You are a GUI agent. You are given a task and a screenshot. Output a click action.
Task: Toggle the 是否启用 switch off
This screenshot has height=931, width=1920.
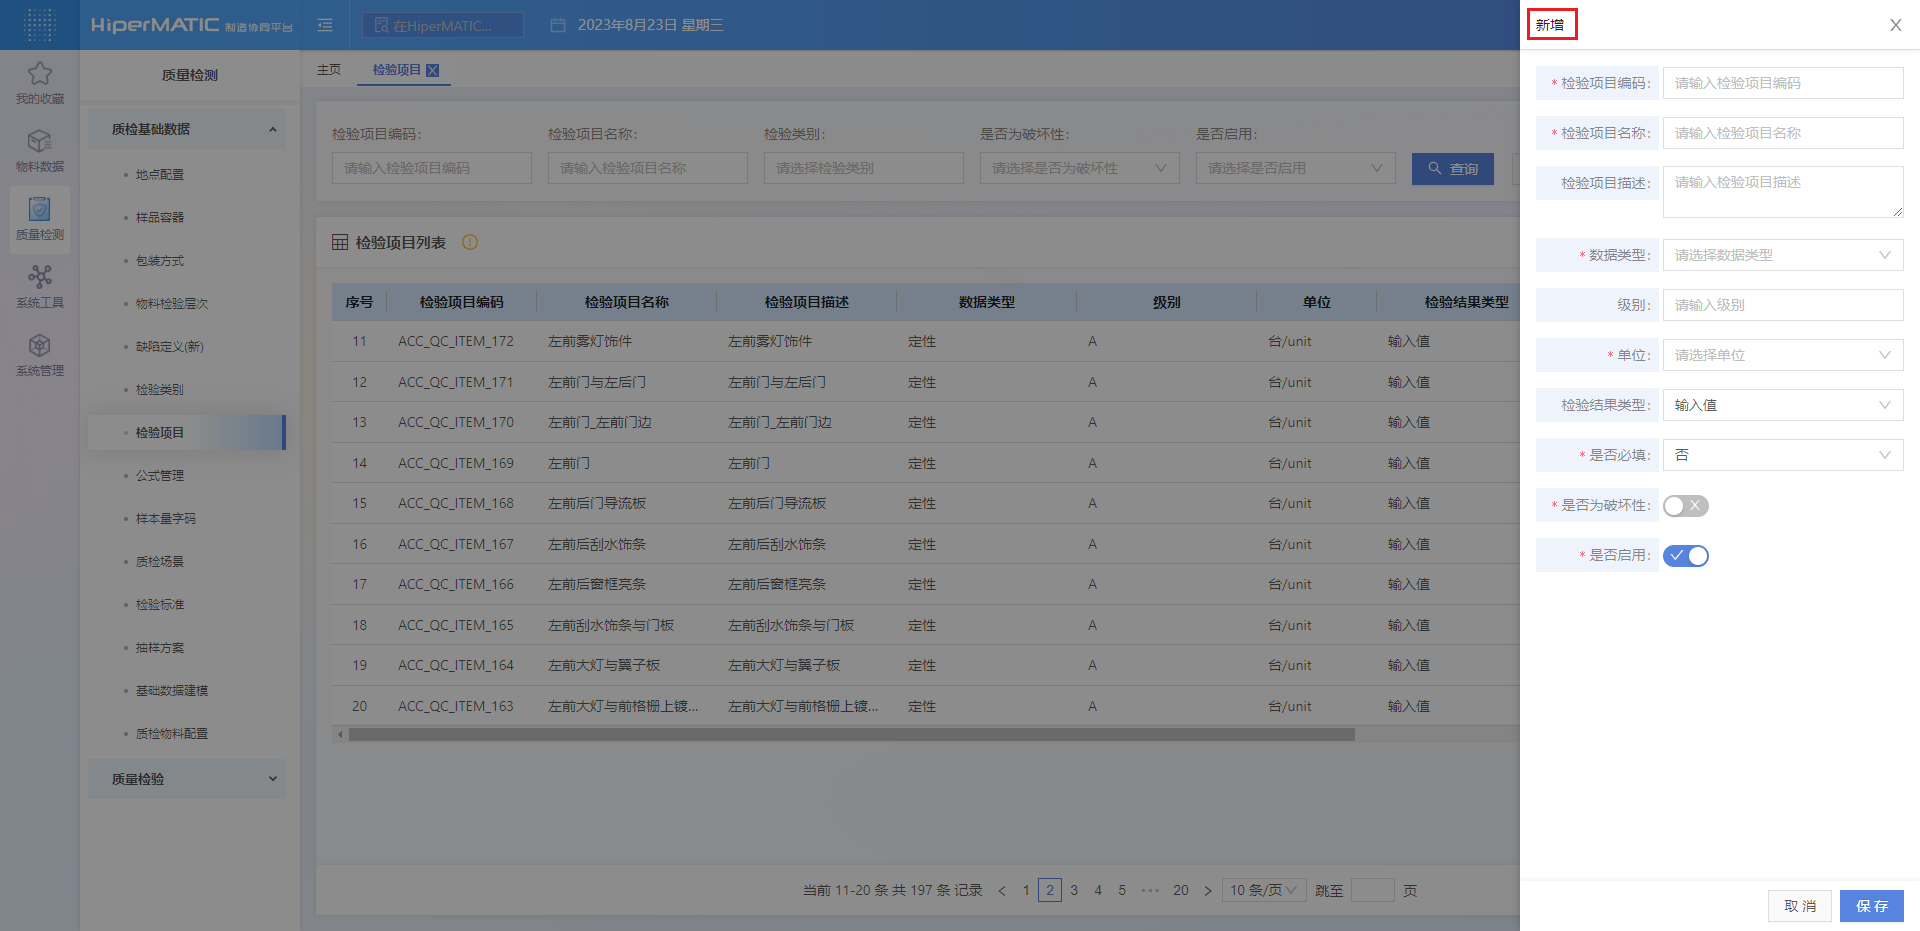tap(1685, 556)
